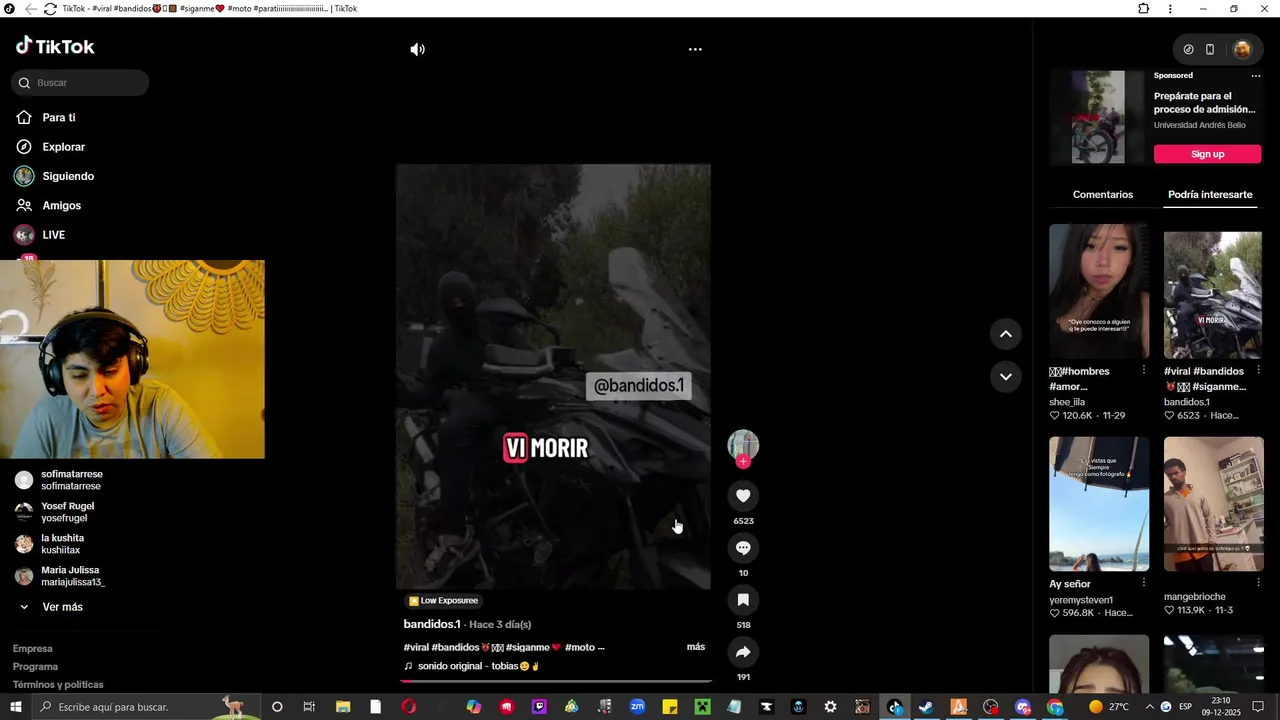Open the 'VI MORIR' suggested video thumbnail
The width and height of the screenshot is (1280, 720).
[x=1213, y=295]
